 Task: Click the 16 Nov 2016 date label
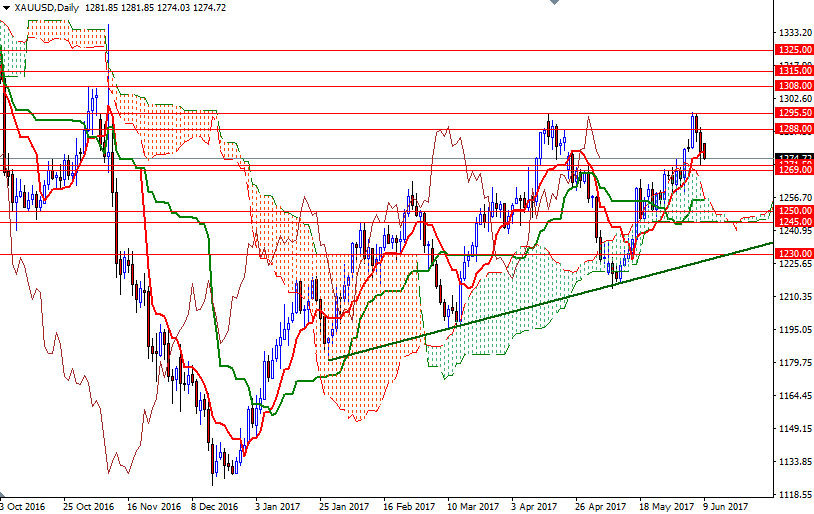tap(154, 507)
